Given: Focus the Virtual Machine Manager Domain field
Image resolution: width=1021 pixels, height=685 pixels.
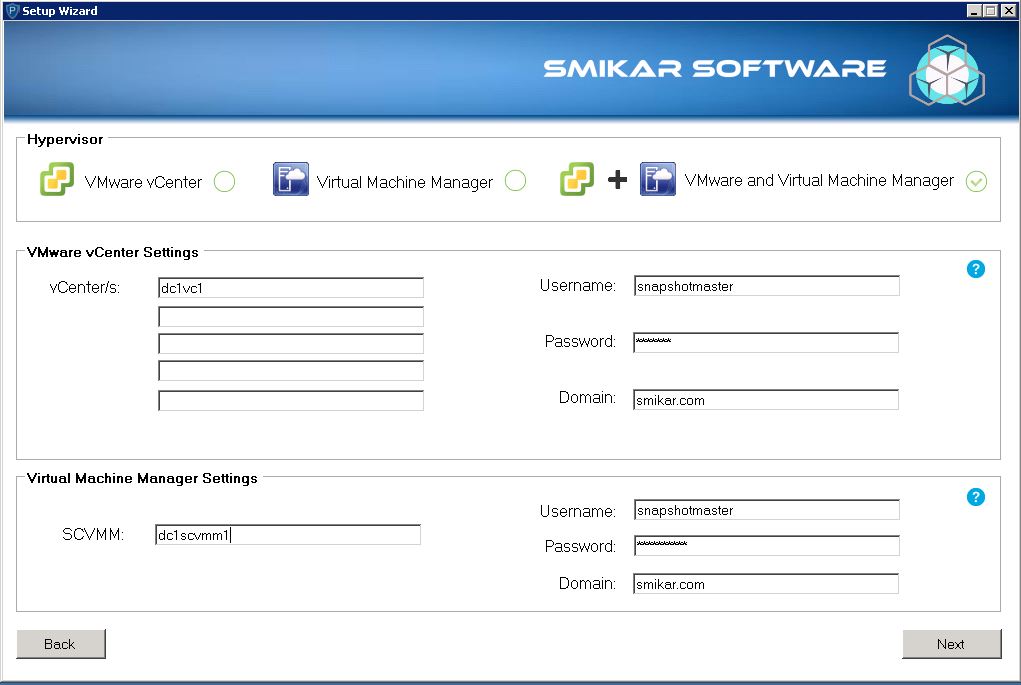Looking at the screenshot, I should click(766, 583).
